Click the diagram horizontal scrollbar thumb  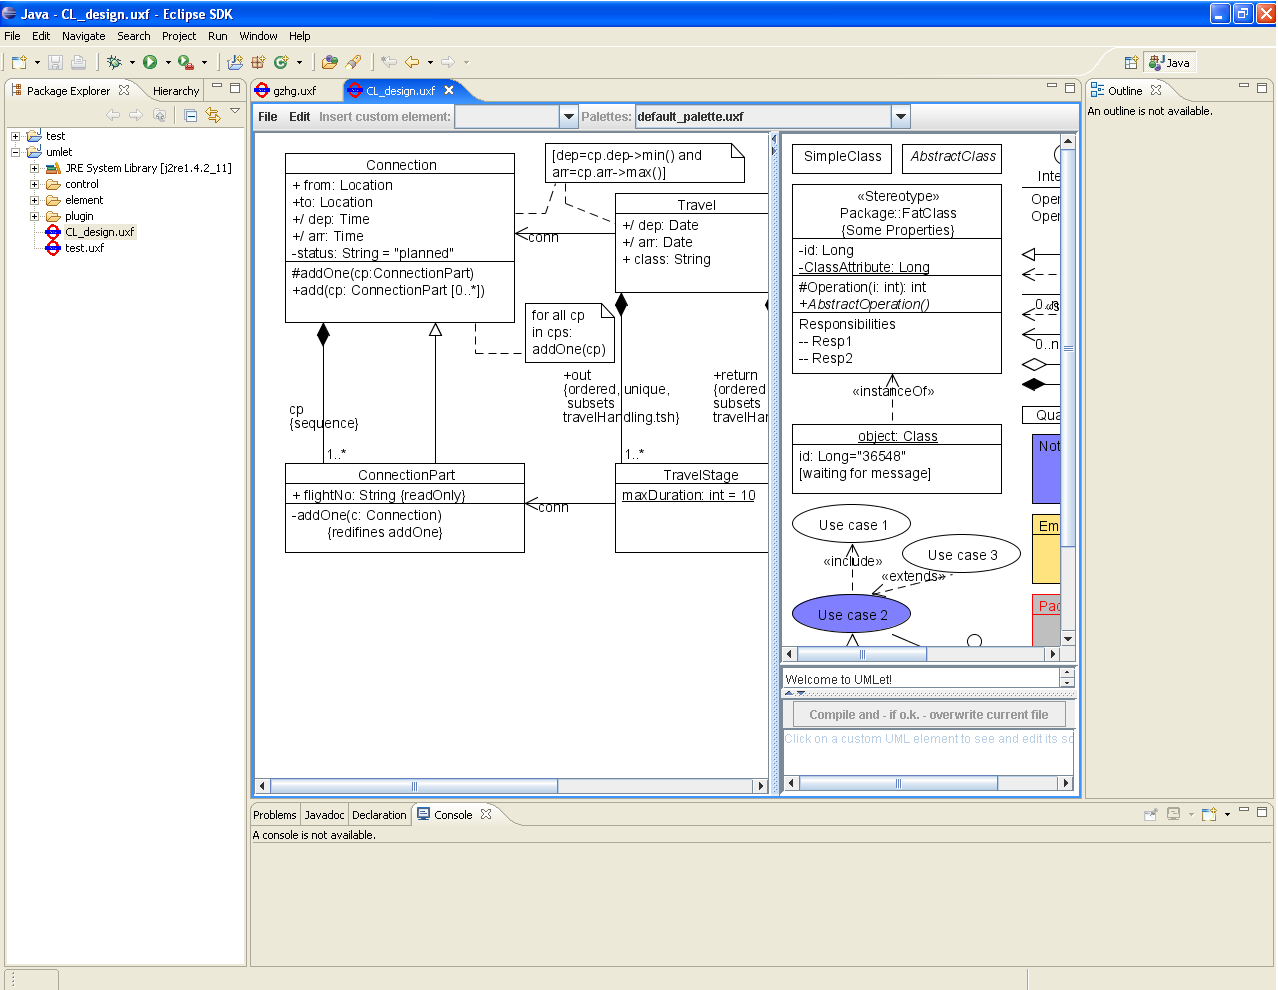click(414, 786)
